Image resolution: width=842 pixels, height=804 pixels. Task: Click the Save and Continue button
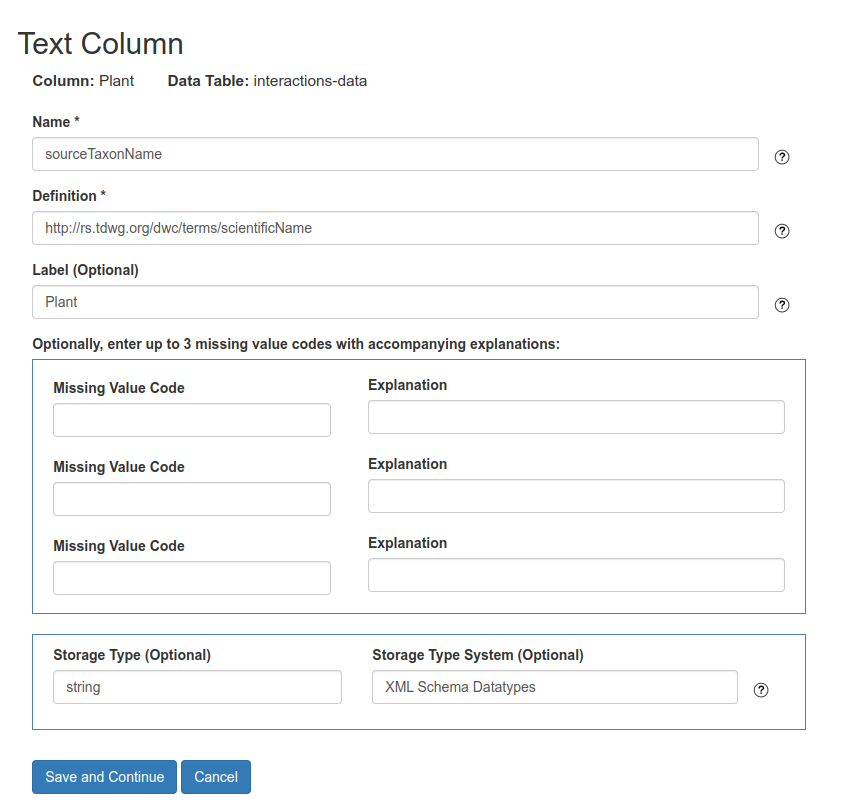pyautogui.click(x=104, y=777)
